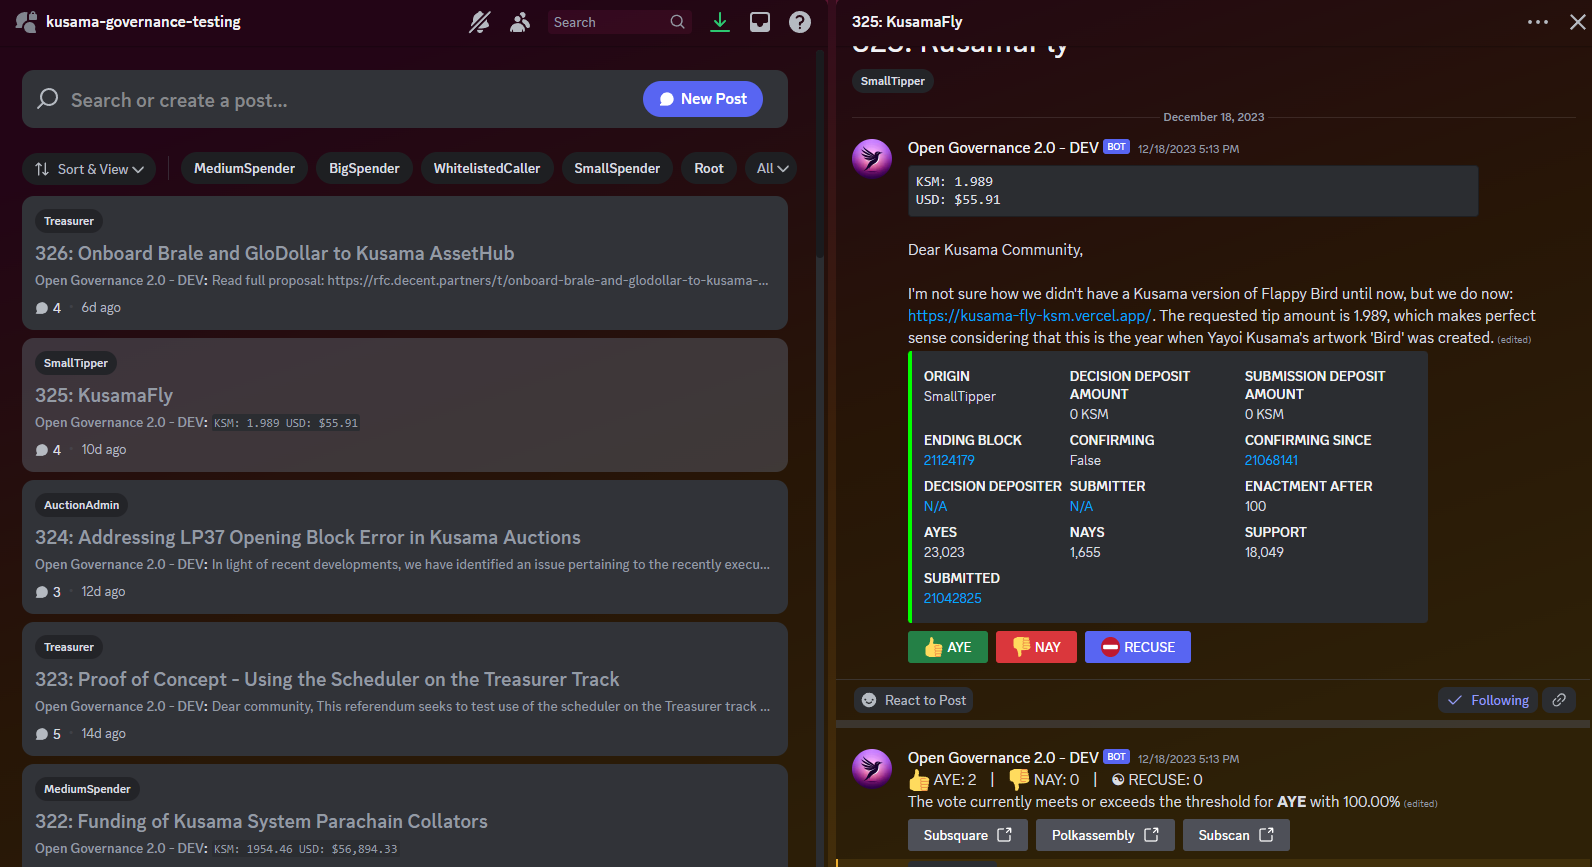1592x867 pixels.
Task: Click the New Post button
Action: [703, 99]
